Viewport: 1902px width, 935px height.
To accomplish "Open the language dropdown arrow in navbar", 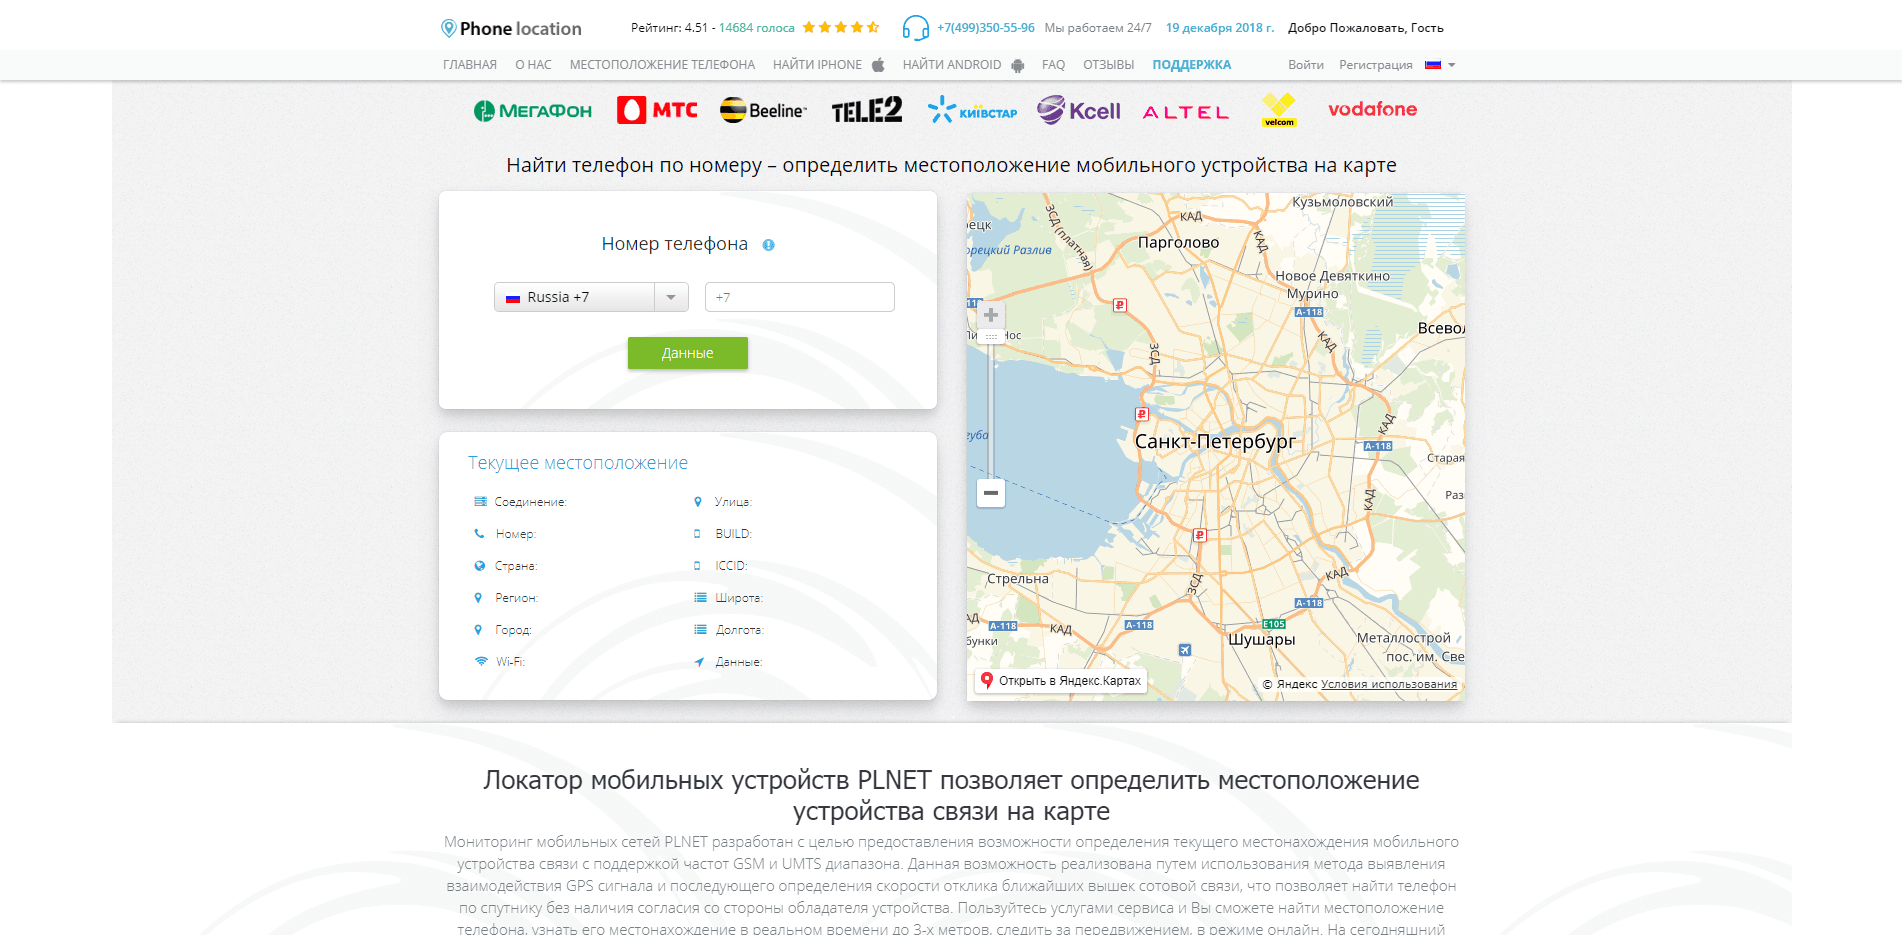I will click(x=1452, y=65).
